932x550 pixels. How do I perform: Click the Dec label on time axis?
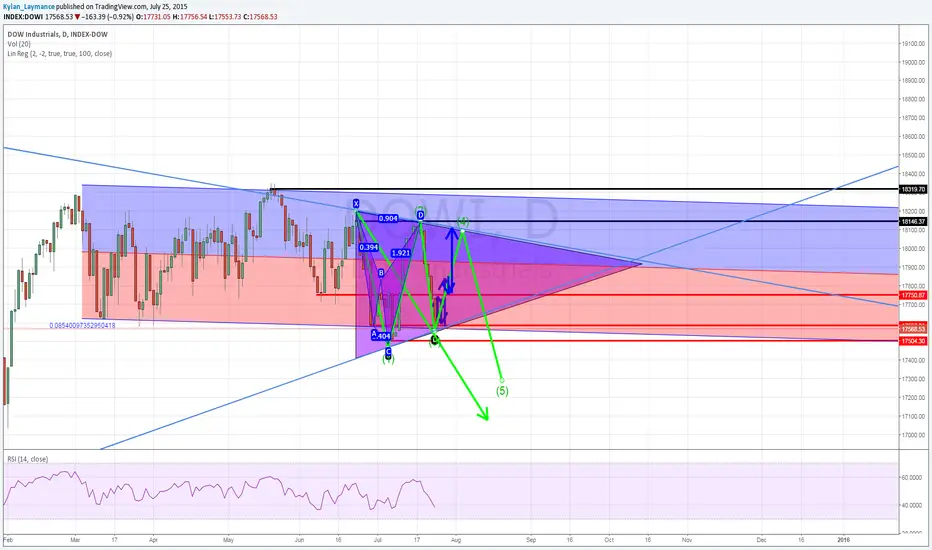(761, 540)
